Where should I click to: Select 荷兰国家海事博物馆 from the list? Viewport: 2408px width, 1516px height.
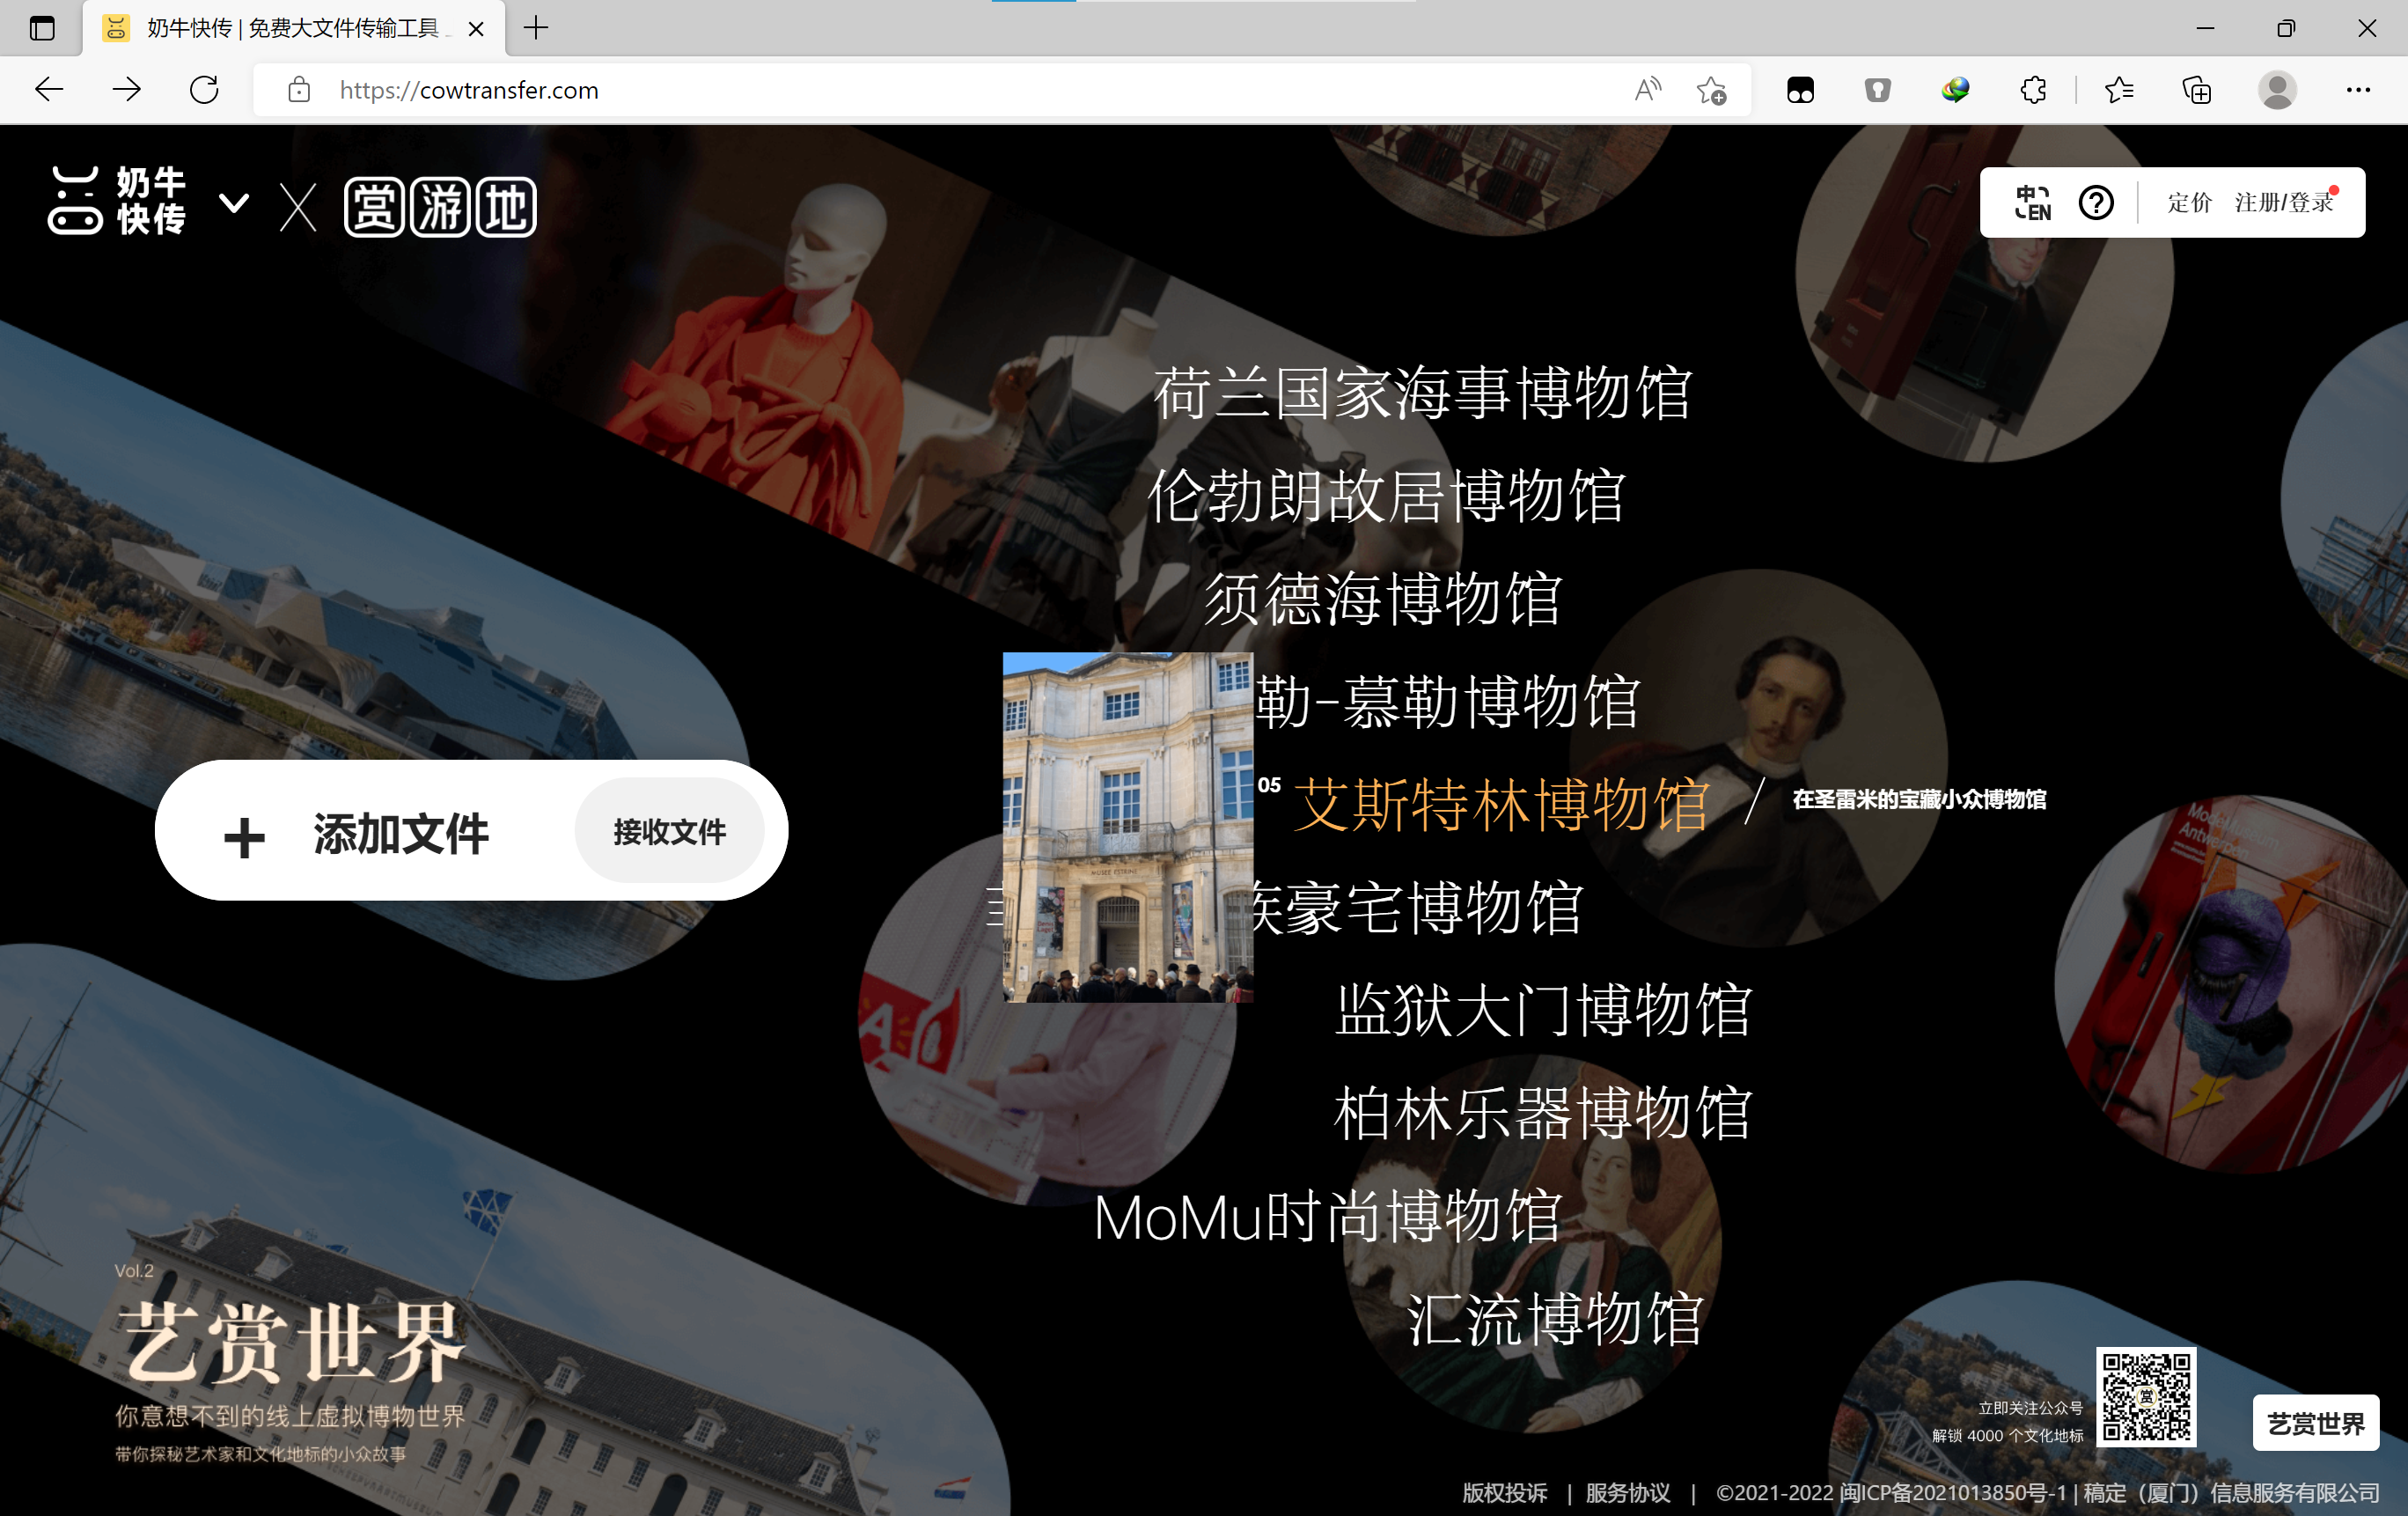pos(1422,393)
